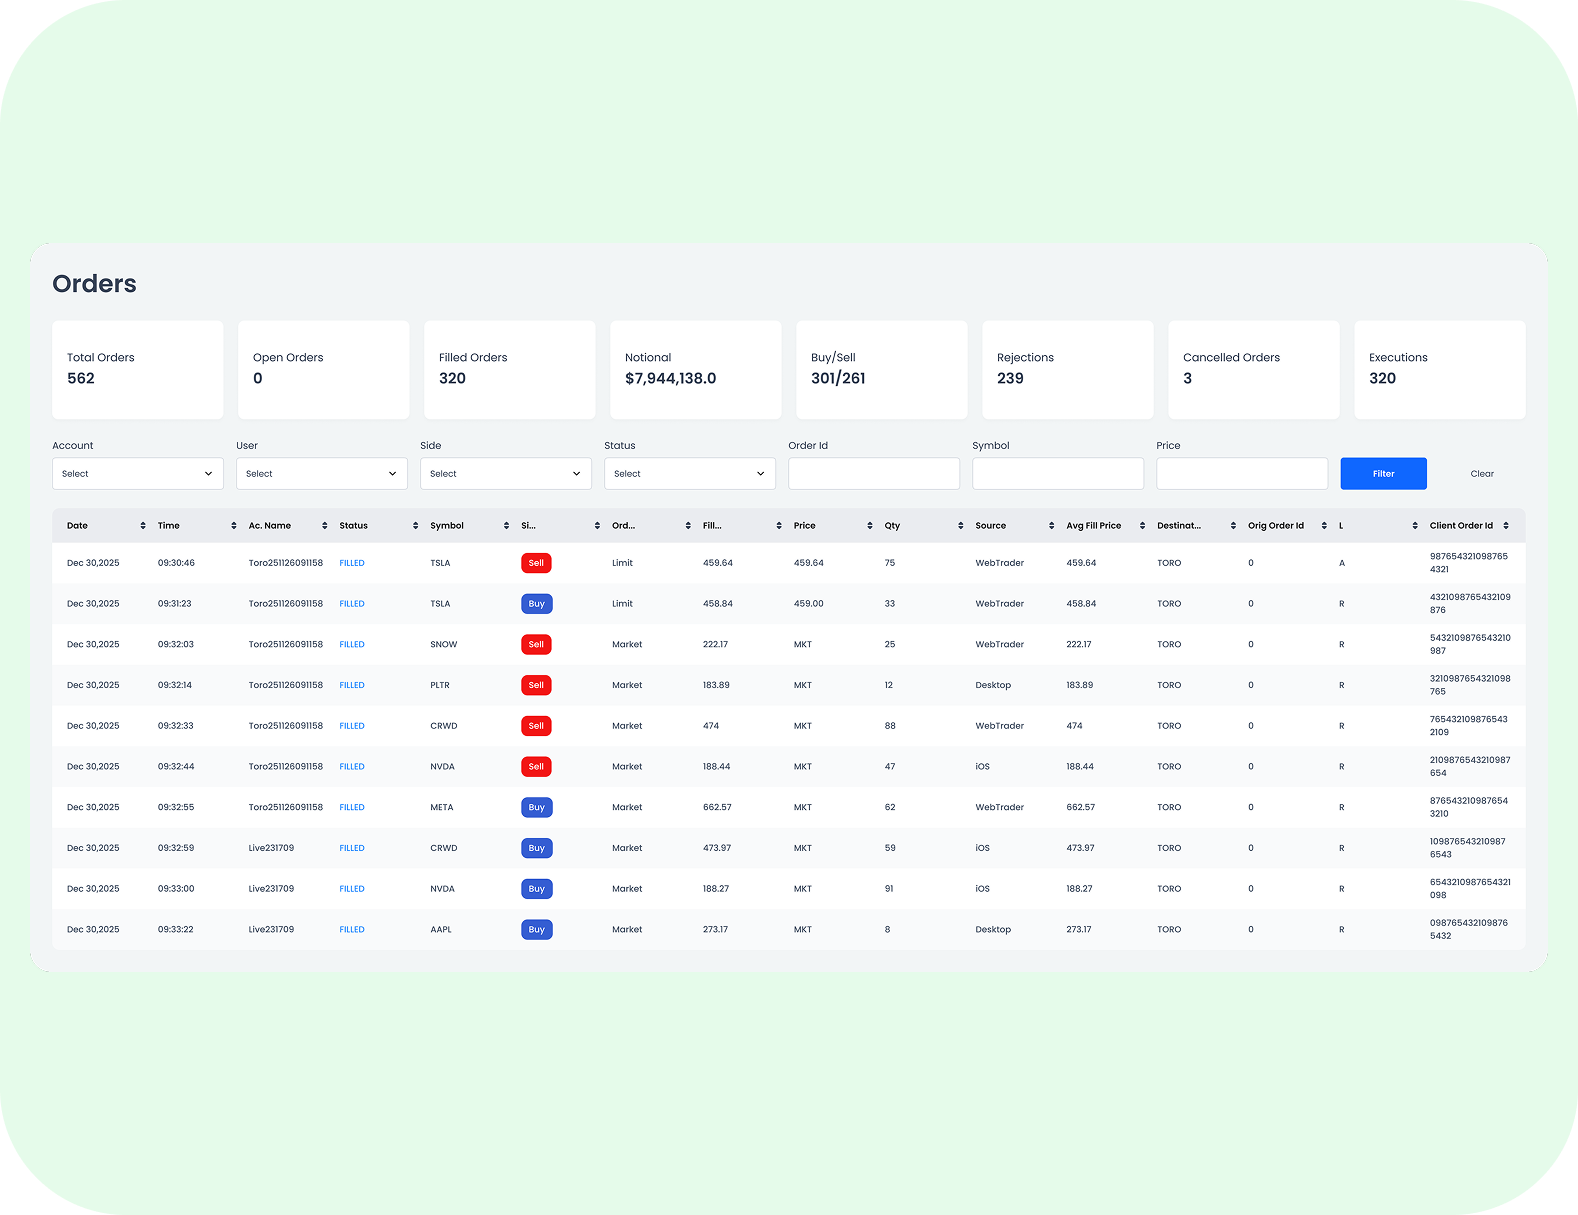This screenshot has height=1215, width=1578.
Task: Click the Clear filters button
Action: [1481, 474]
